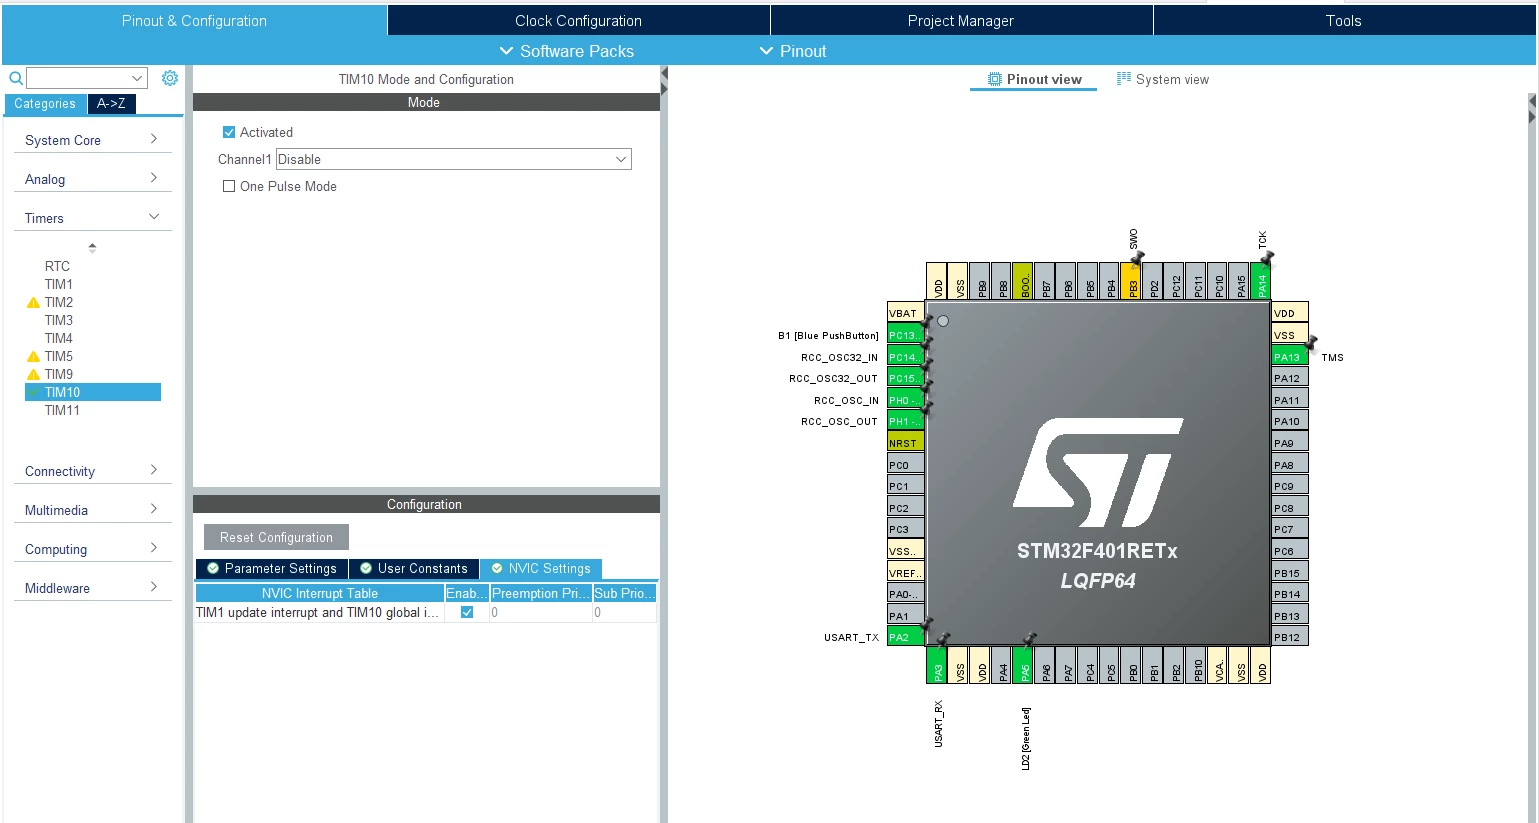Switch to Clock Configuration tab
1539x823 pixels.
coord(578,20)
